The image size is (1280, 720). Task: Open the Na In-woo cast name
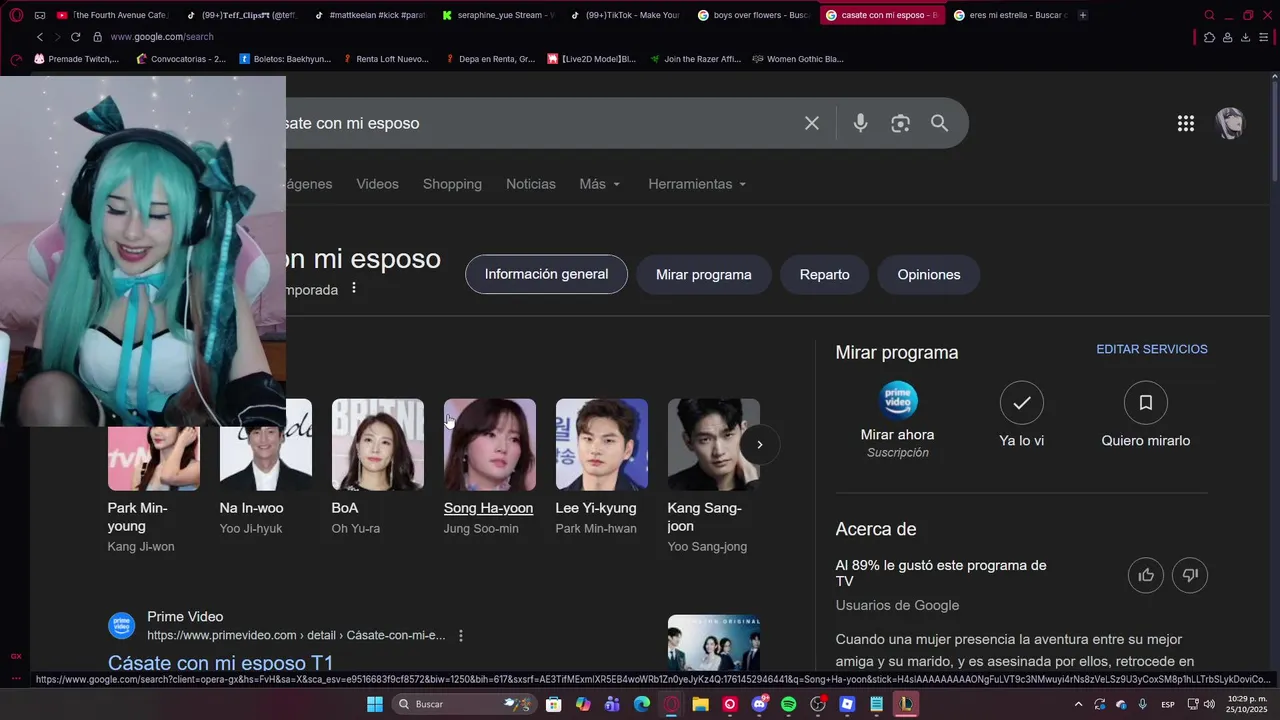click(x=251, y=508)
